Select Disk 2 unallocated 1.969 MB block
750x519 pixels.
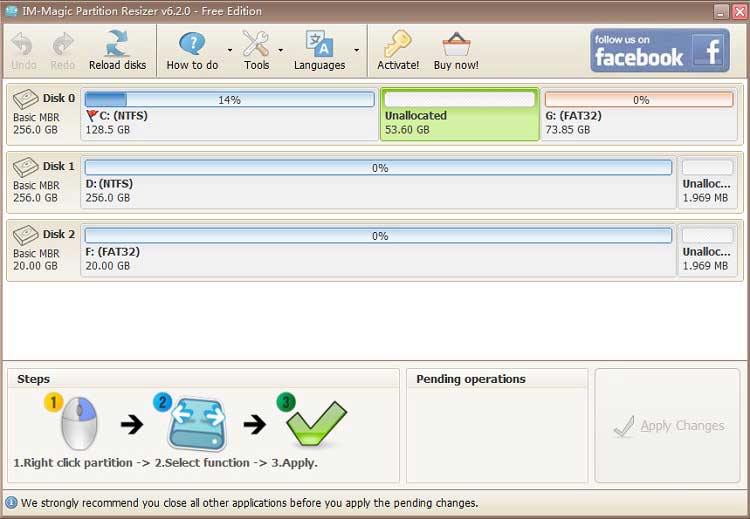[x=707, y=250]
